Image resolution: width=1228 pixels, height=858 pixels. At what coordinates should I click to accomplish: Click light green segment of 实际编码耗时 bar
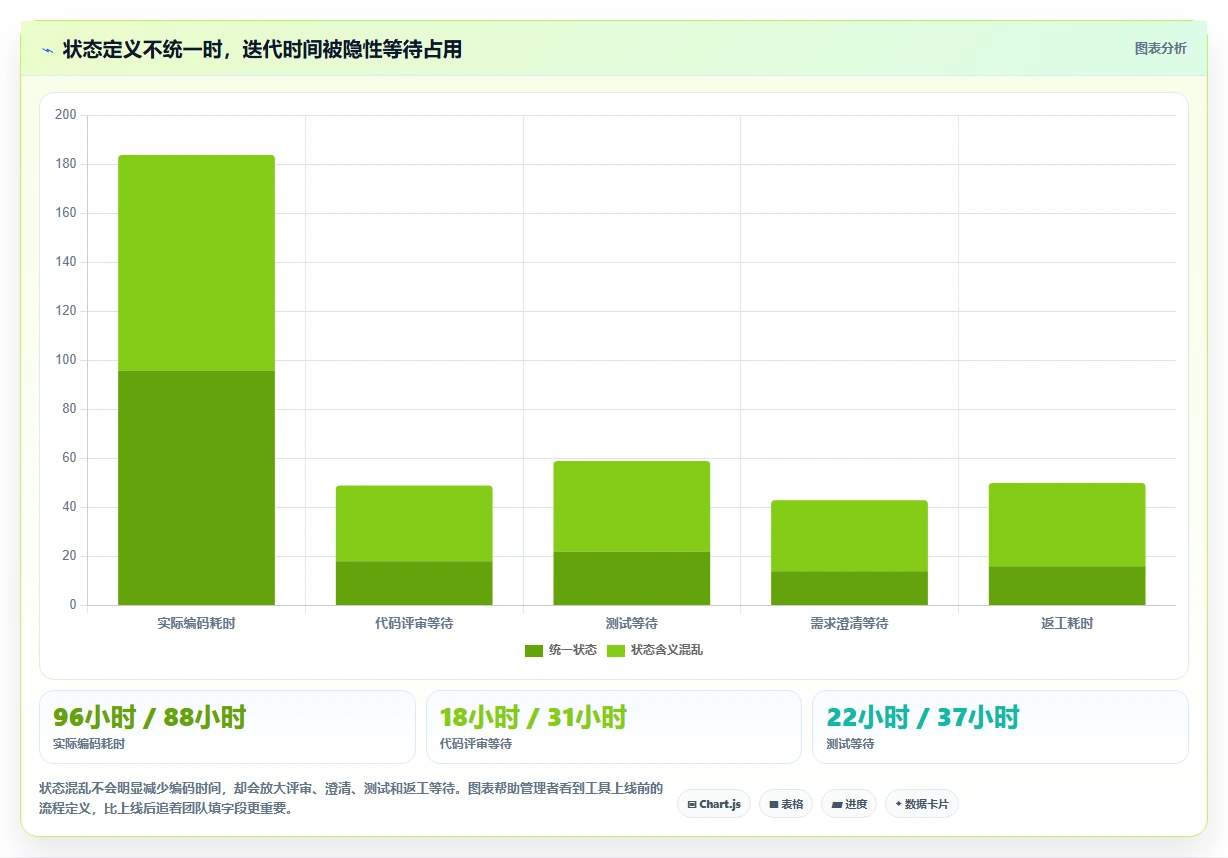click(x=196, y=263)
